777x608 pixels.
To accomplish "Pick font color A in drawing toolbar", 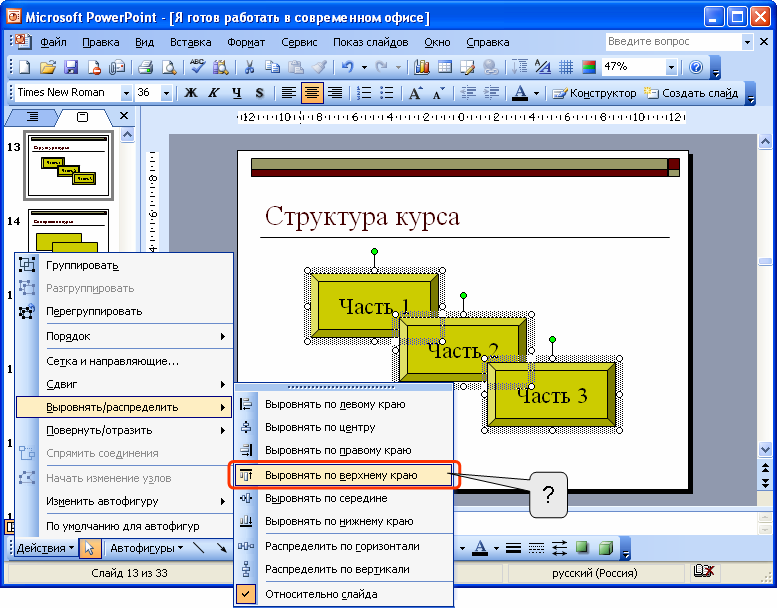I will point(480,548).
